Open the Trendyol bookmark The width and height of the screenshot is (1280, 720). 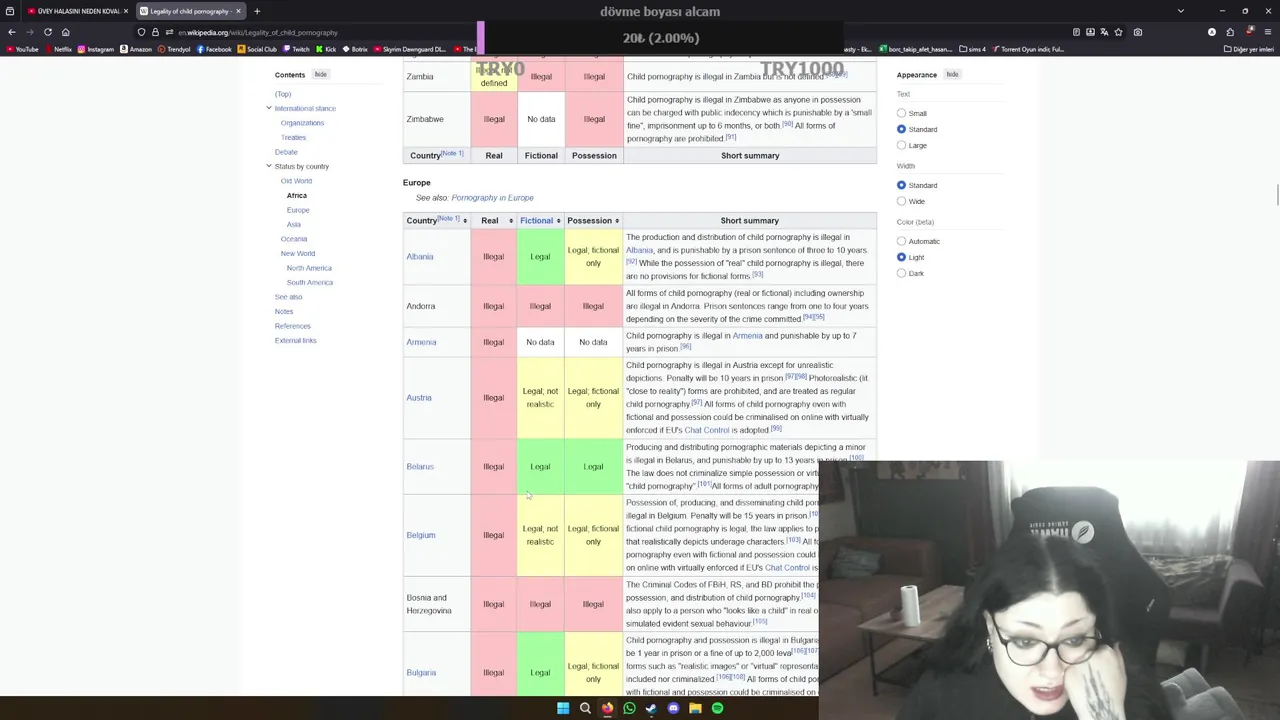pyautogui.click(x=174, y=49)
